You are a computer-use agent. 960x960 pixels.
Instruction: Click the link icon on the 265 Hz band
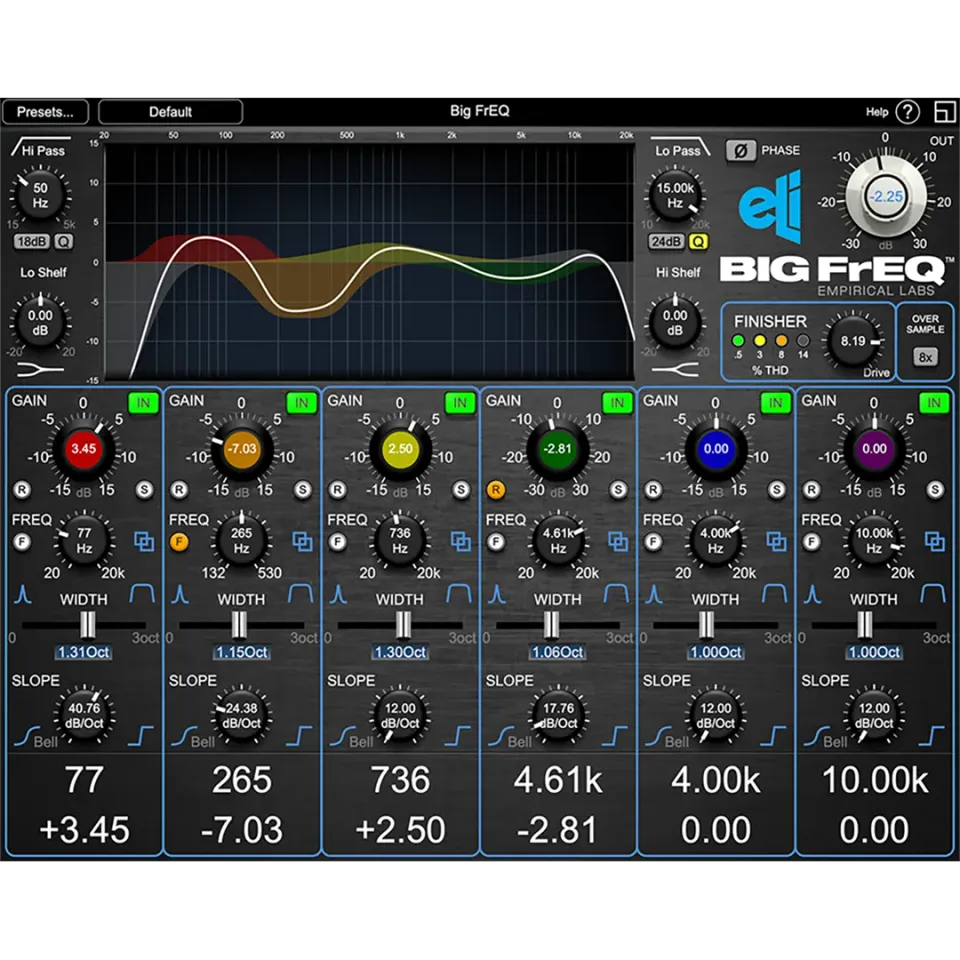click(302, 541)
